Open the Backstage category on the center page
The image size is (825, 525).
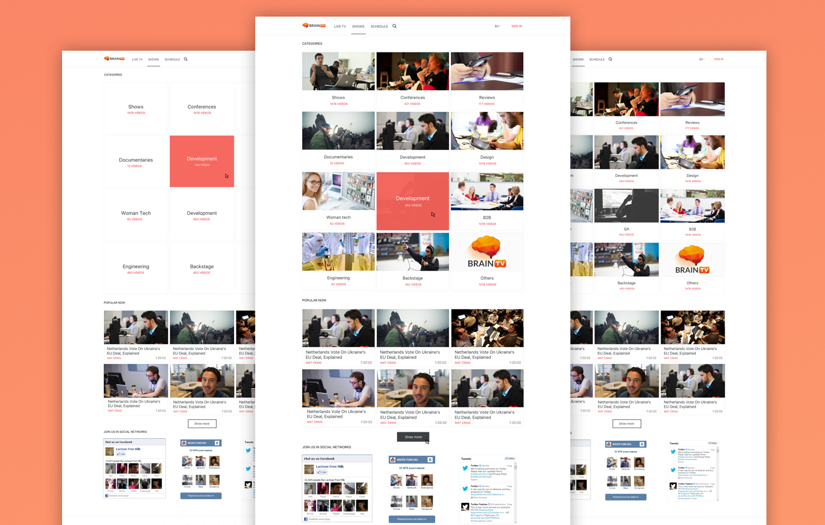412,260
